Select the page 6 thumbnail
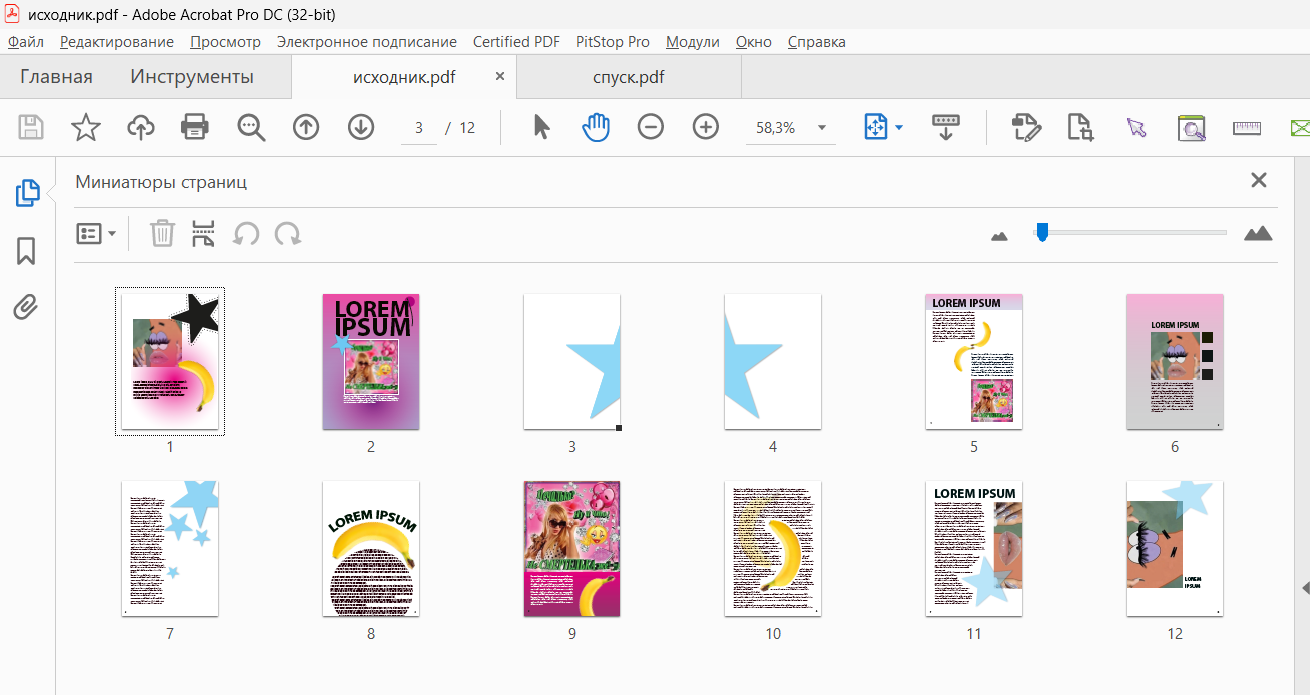The width and height of the screenshot is (1310, 695). pyautogui.click(x=1175, y=361)
